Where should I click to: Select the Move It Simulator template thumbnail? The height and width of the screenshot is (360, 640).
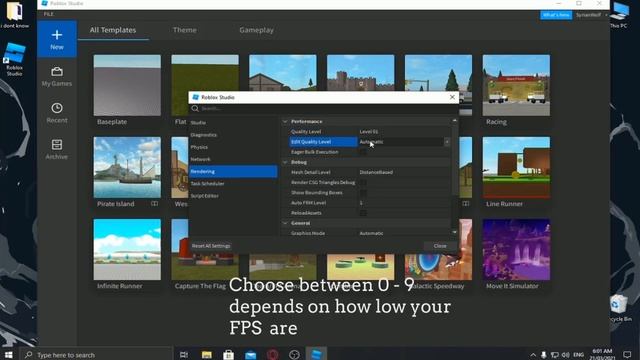[x=516, y=249]
